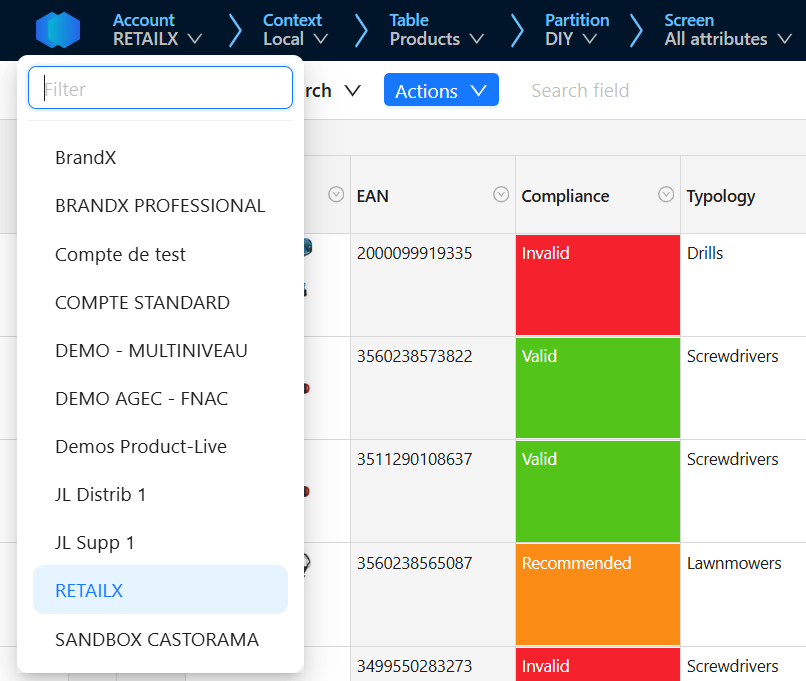Pick DEMO - MULTINIVEAU from the list
Viewport: 806px width, 681px height.
151,351
